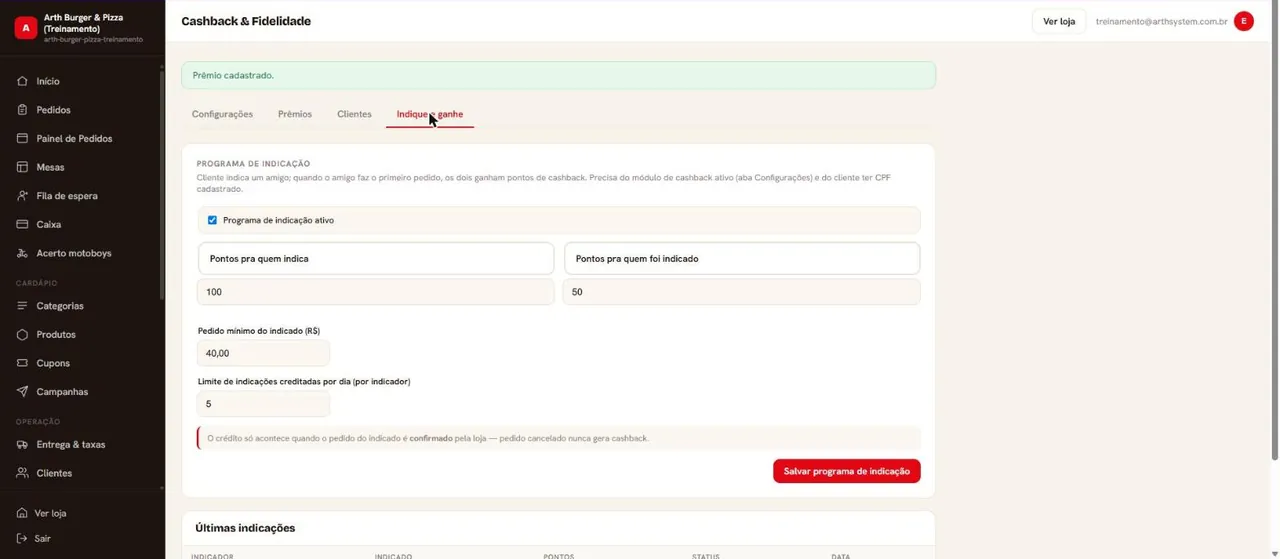Open the red user avatar E
Screen dimensions: 1280x559
coord(1244,21)
